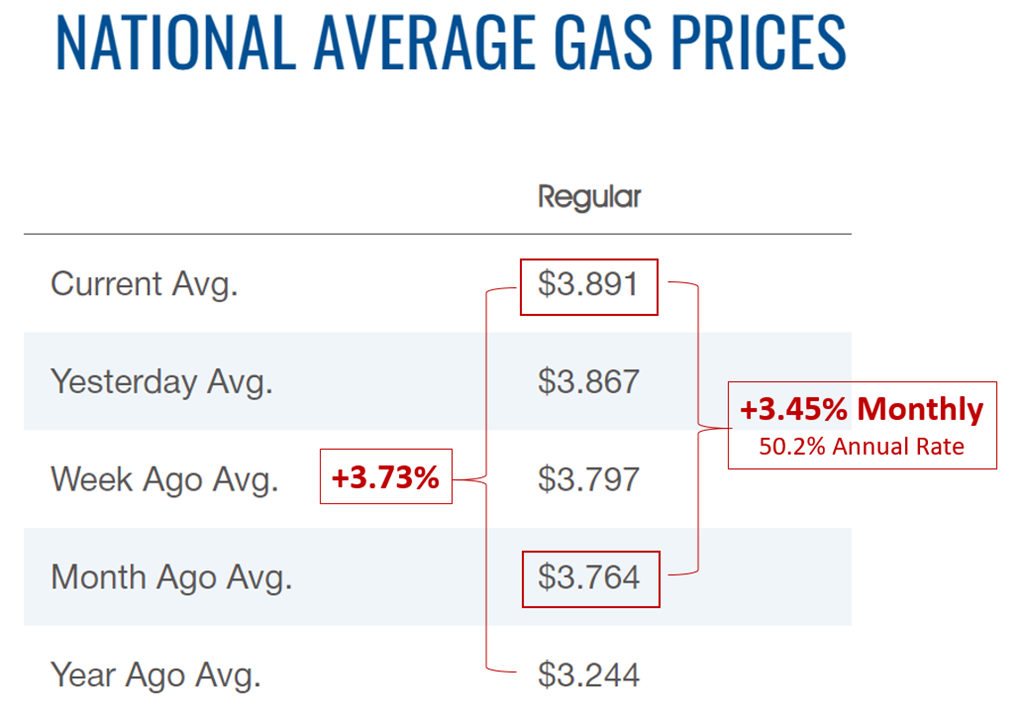Viewport: 1024px width, 724px height.
Task: Click the Month Ago Avg. label
Action: click(171, 577)
